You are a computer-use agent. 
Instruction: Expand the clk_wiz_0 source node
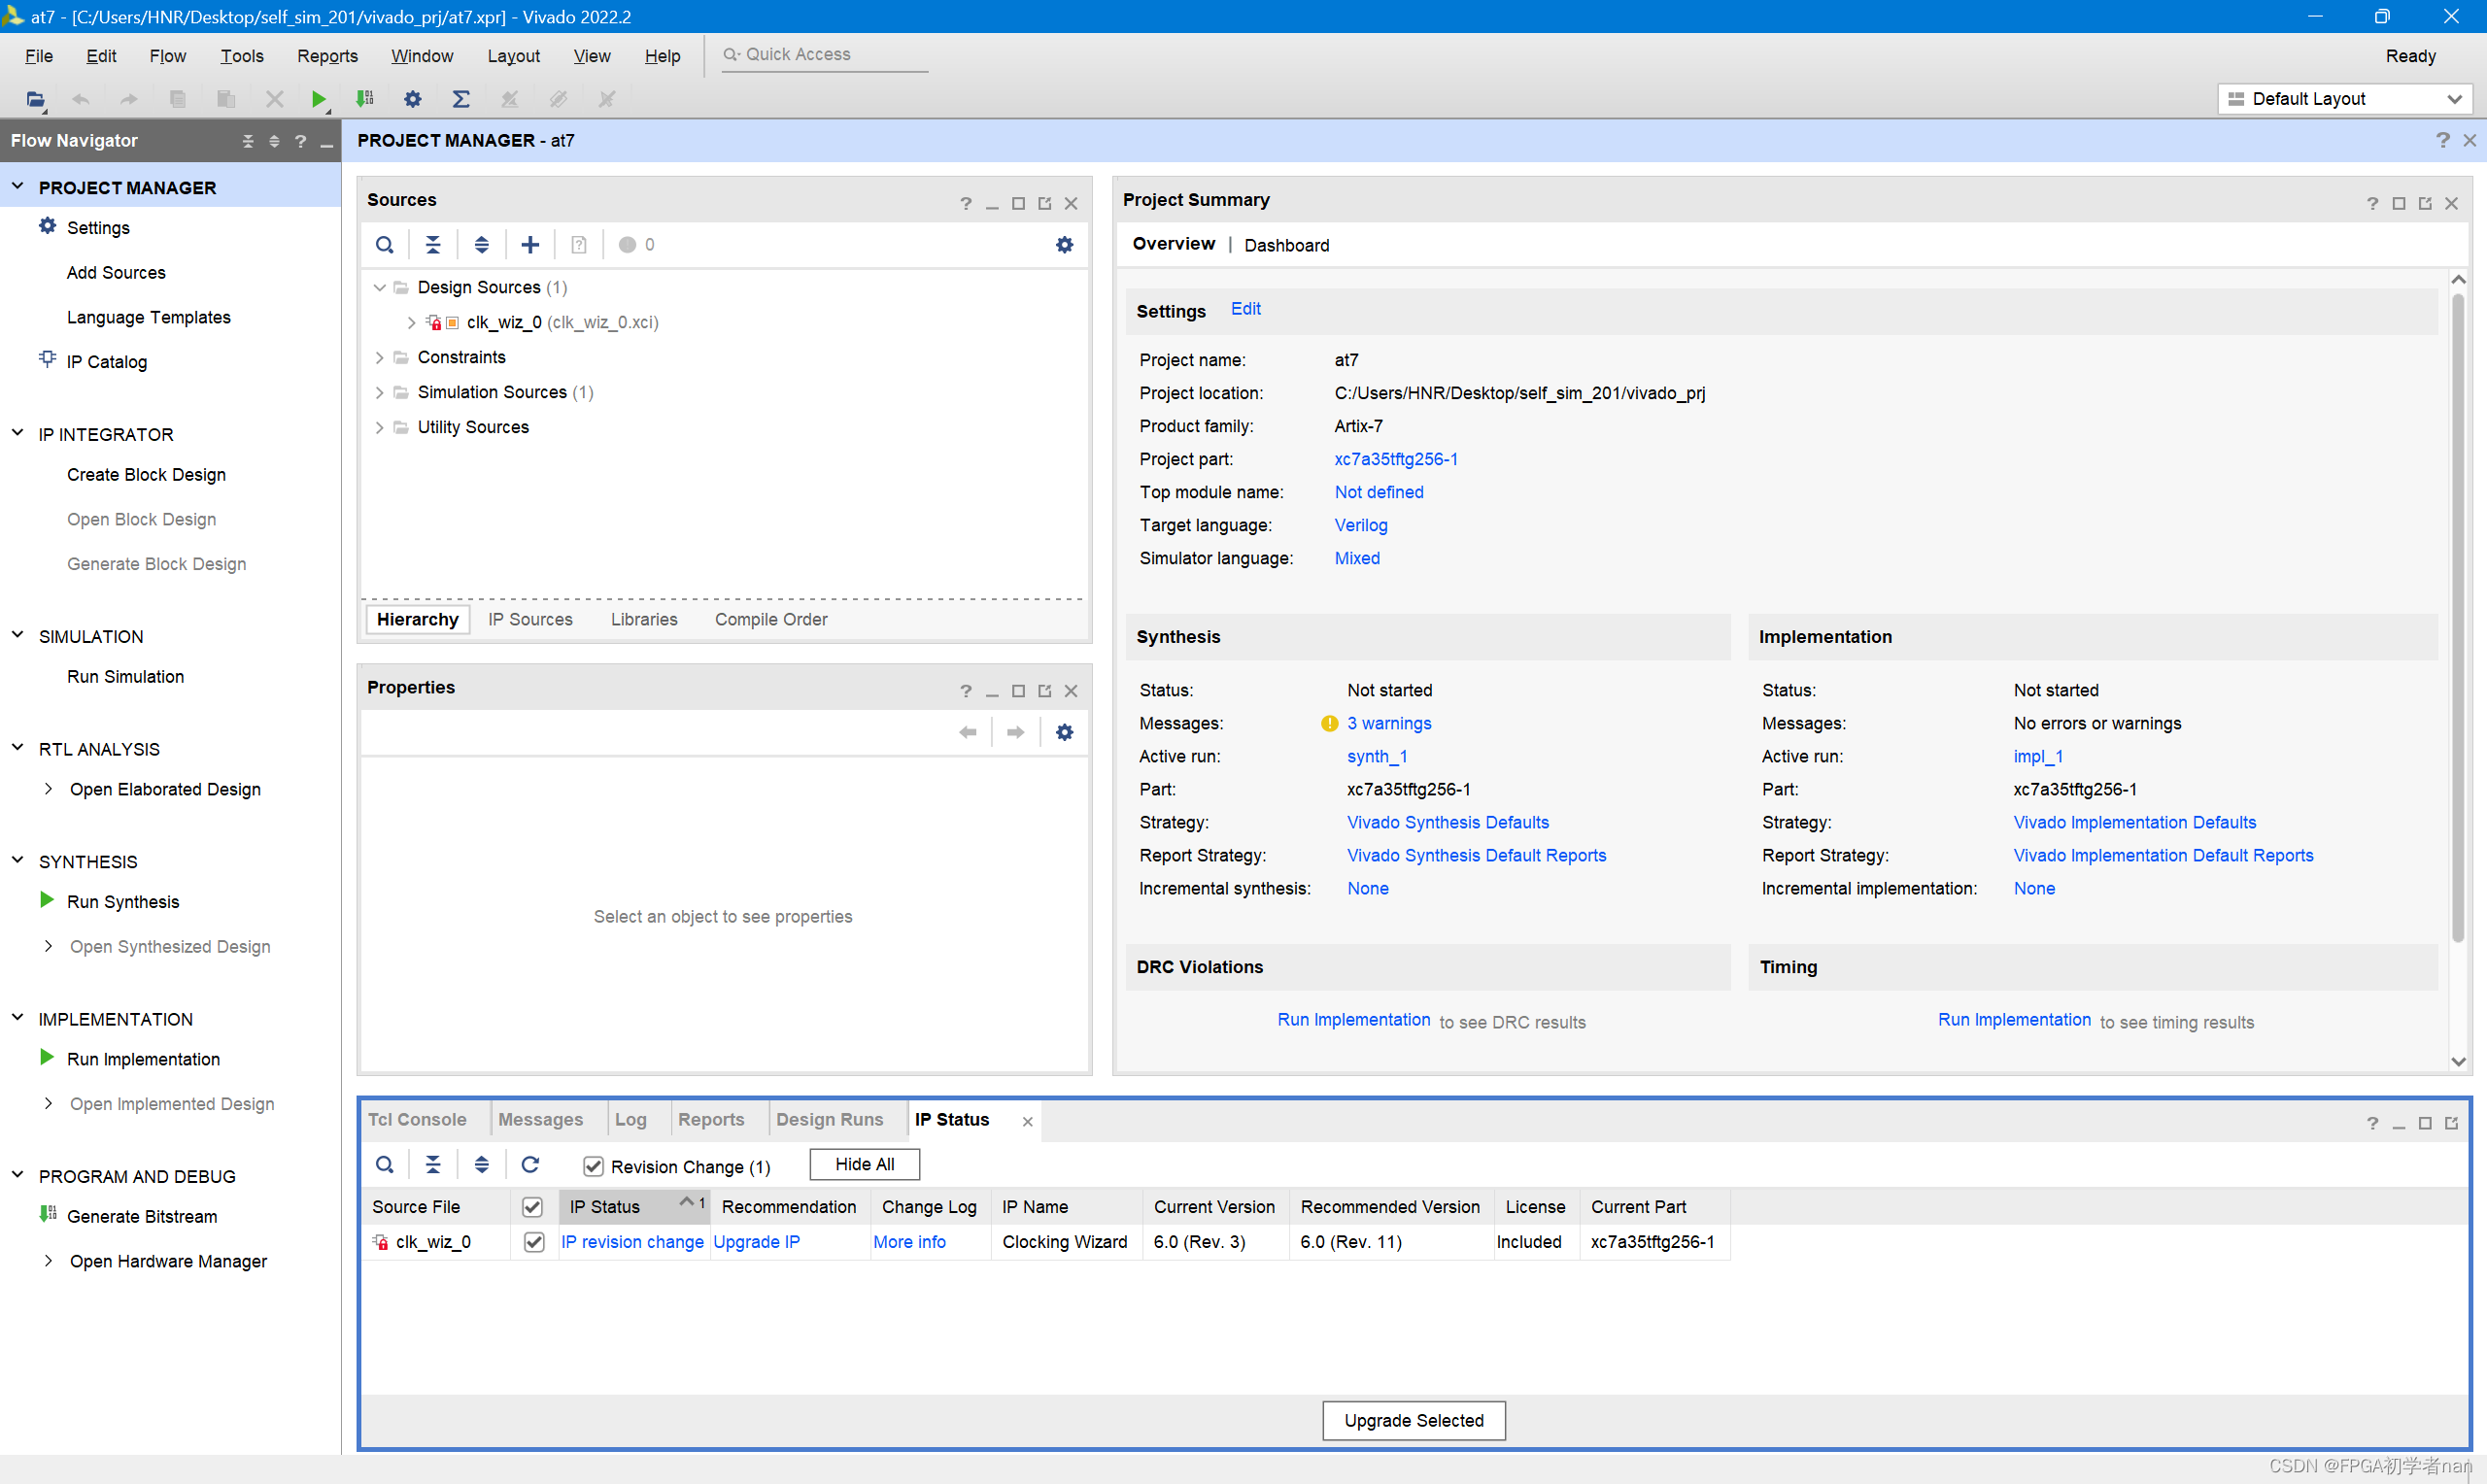click(x=411, y=323)
